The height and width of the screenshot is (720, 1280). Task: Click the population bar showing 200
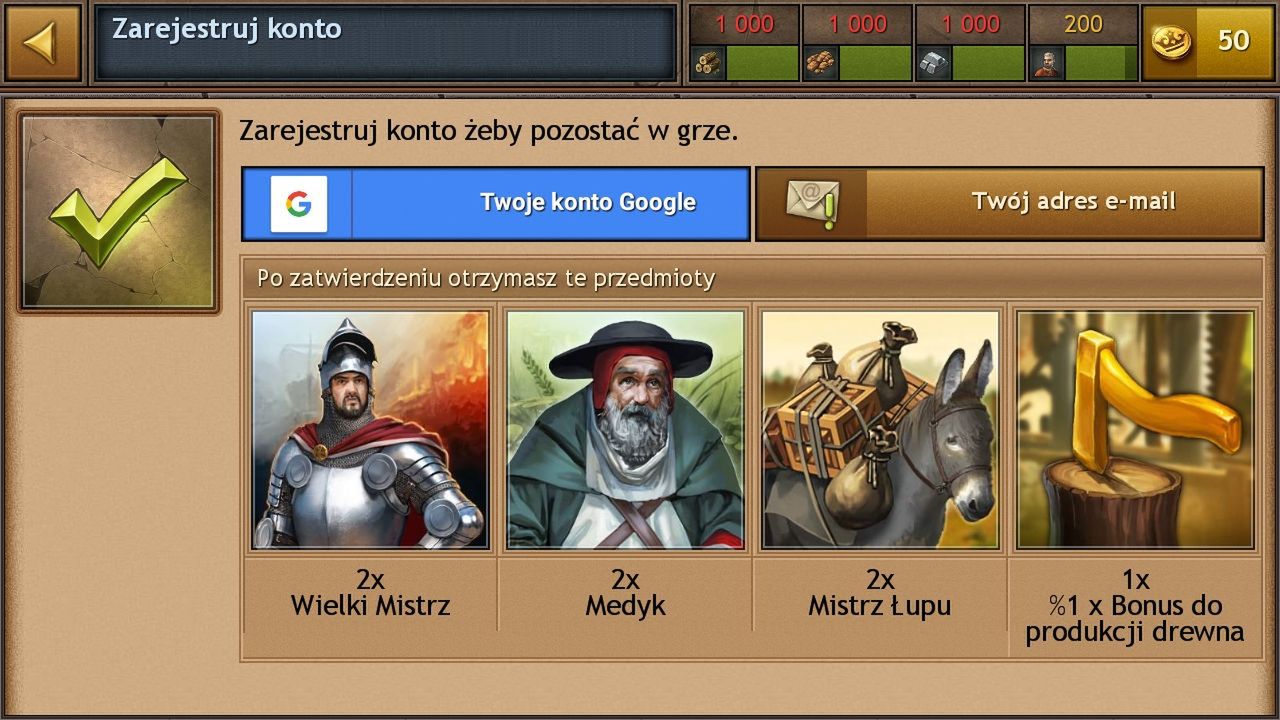click(x=1083, y=43)
